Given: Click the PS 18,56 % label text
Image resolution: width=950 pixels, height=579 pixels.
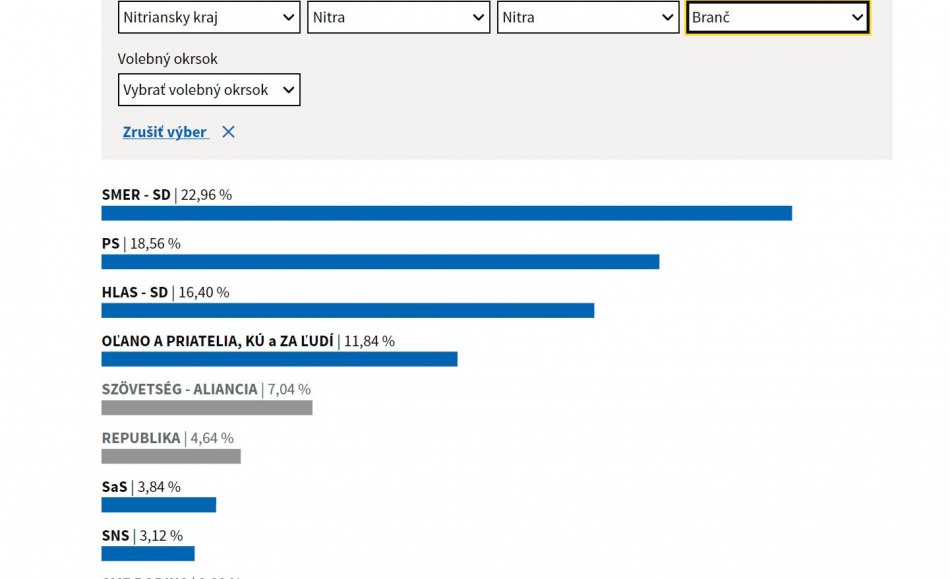Looking at the screenshot, I should tap(141, 244).
